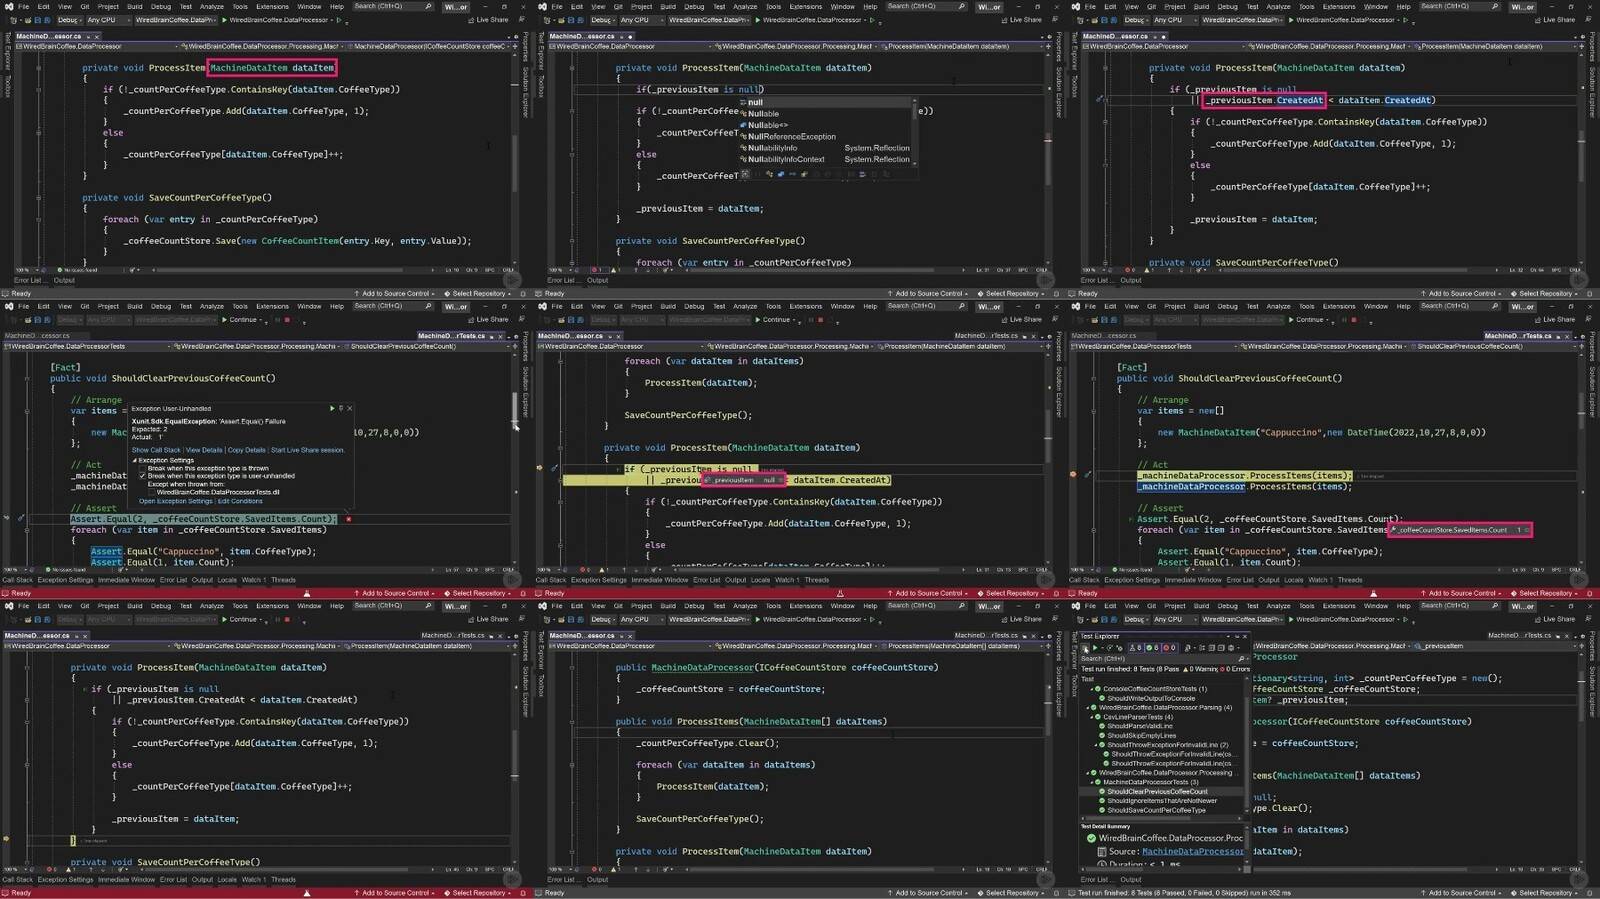Choose the Nullable<> IntelliSense suggestion
The image size is (1600, 899).
click(767, 125)
